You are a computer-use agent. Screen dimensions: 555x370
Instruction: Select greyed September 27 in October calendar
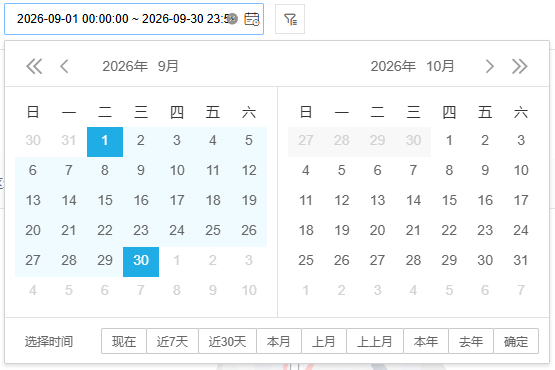[x=306, y=141]
